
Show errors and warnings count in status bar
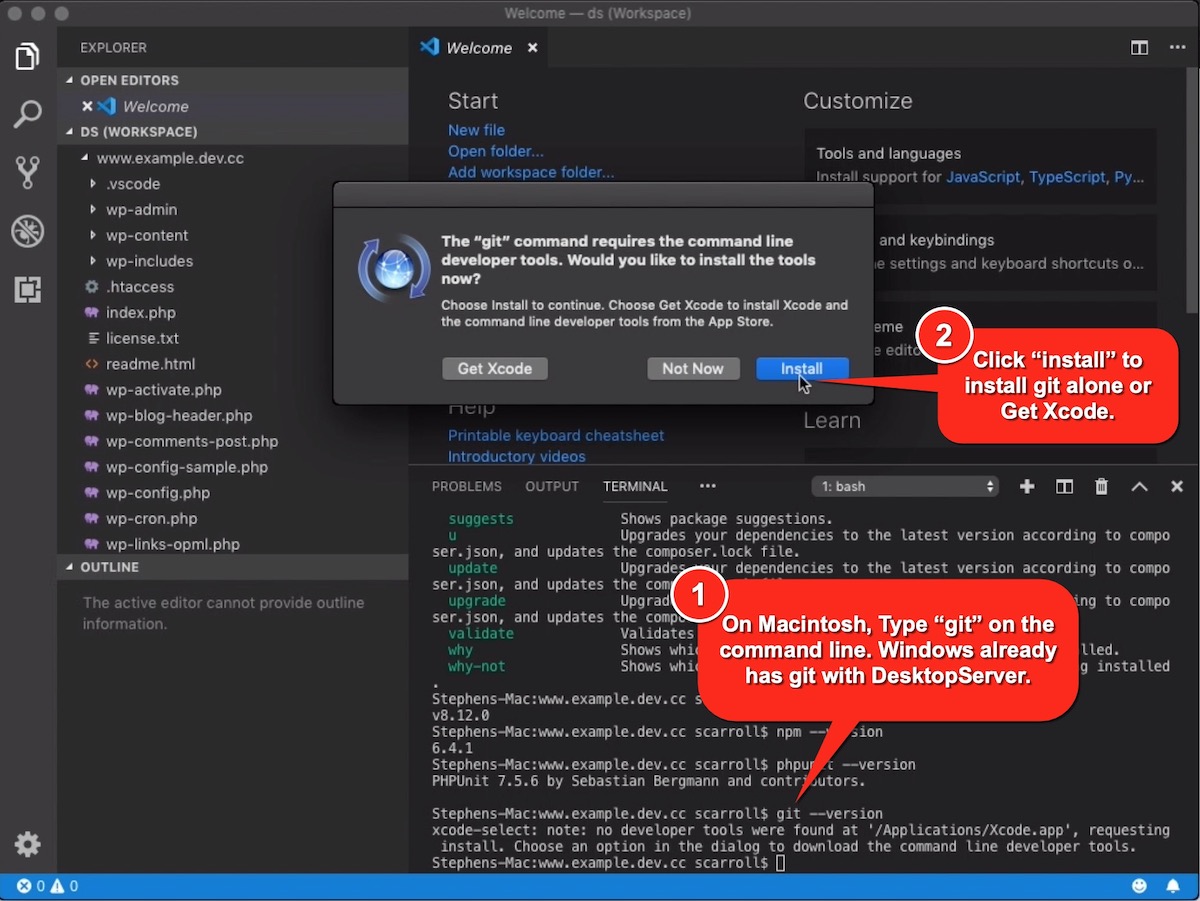coord(47,886)
